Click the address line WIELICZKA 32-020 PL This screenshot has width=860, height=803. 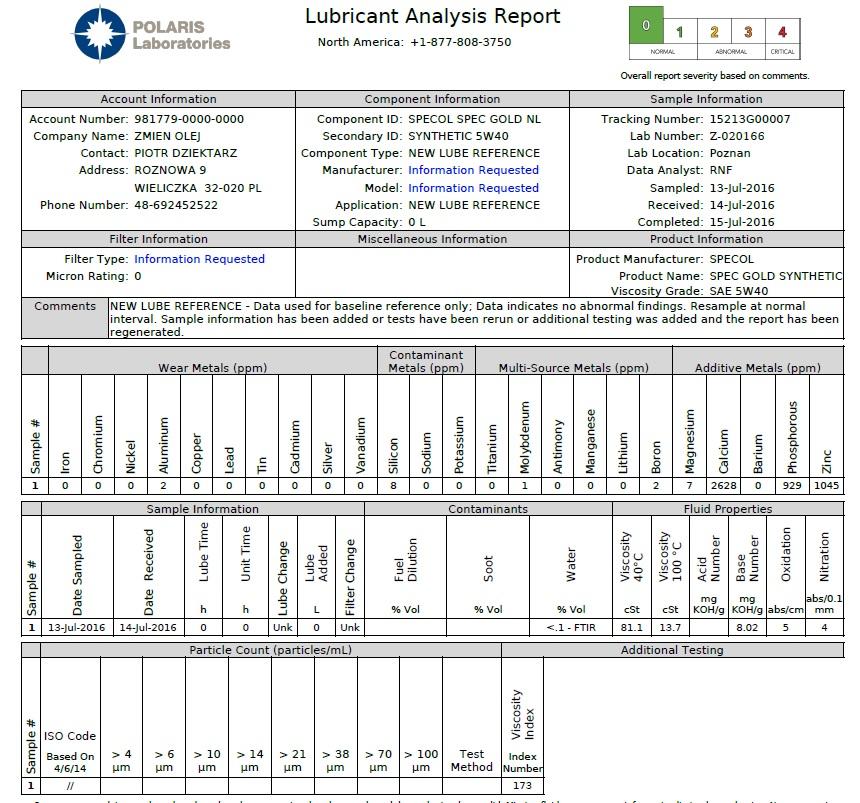point(198,188)
